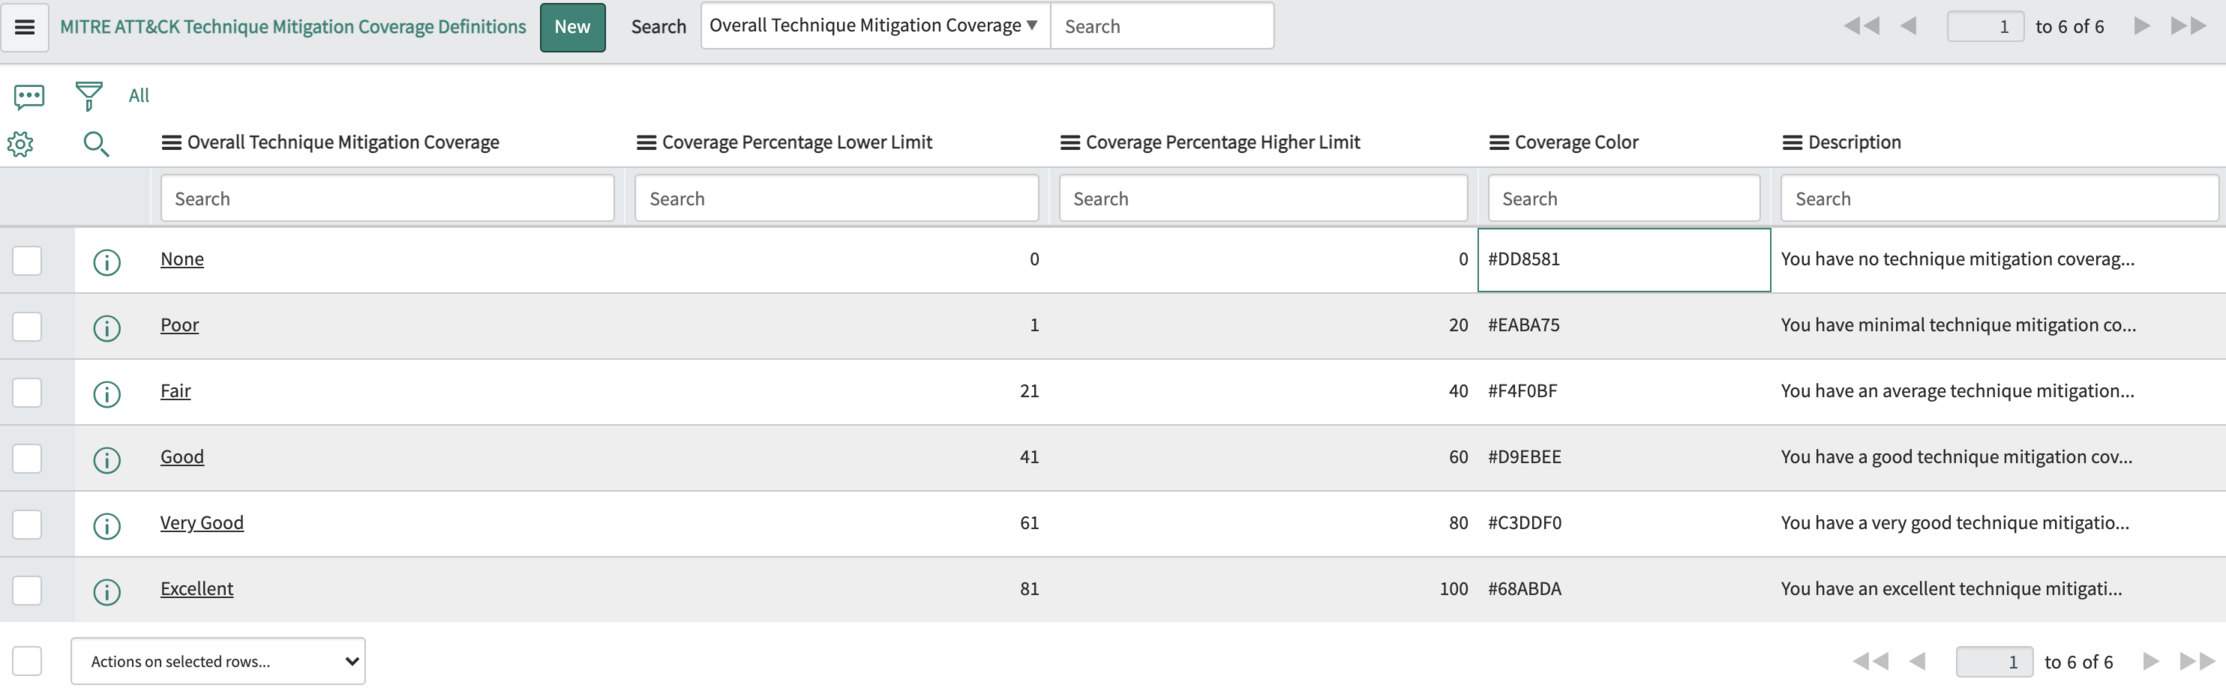Click the Description column search box
The width and height of the screenshot is (2226, 688).
coord(1999,198)
